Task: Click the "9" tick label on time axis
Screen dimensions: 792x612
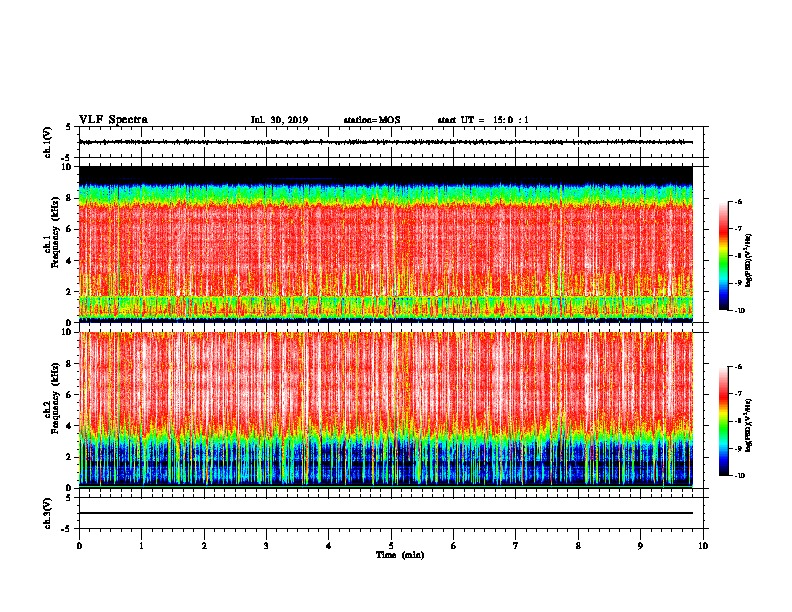Action: (640, 546)
